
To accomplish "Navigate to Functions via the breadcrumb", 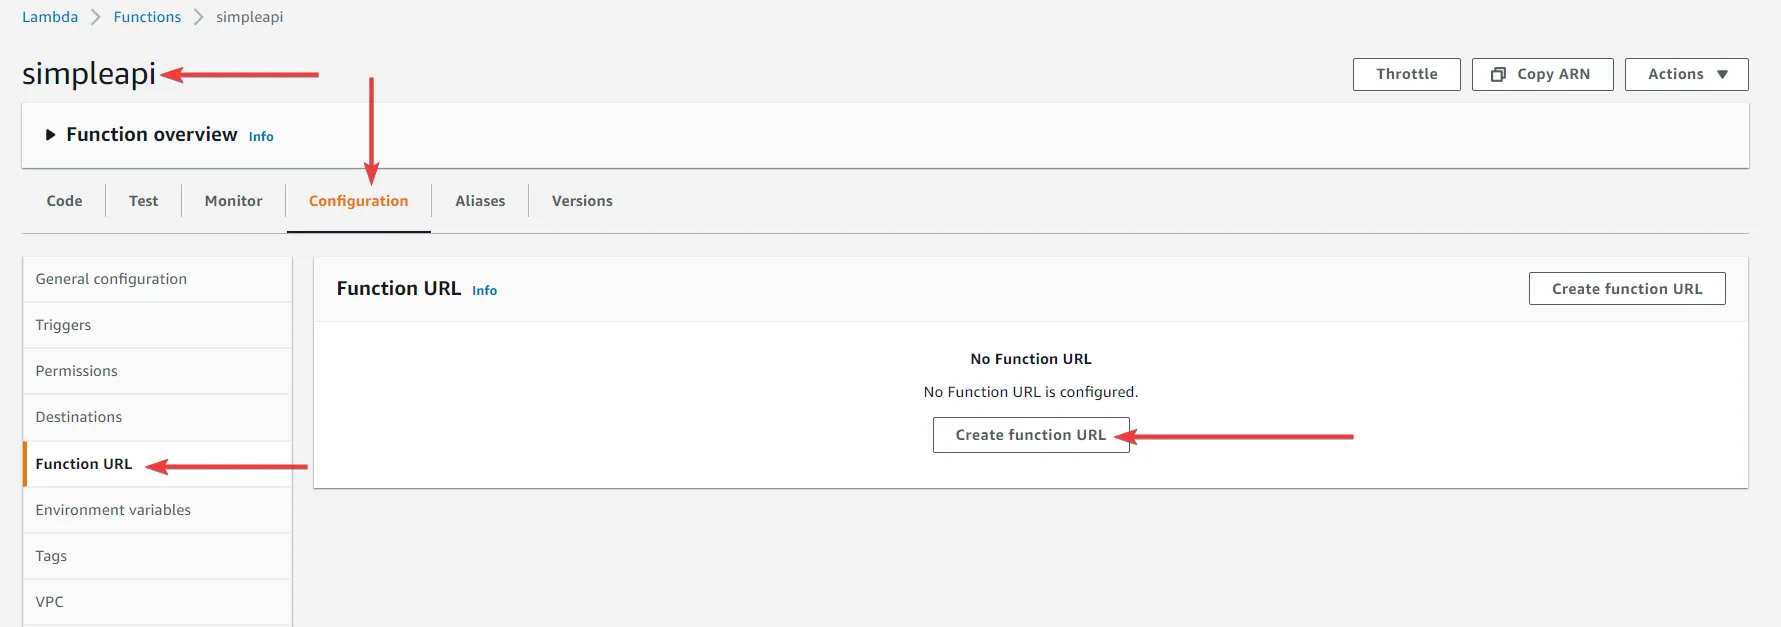I will pyautogui.click(x=147, y=16).
